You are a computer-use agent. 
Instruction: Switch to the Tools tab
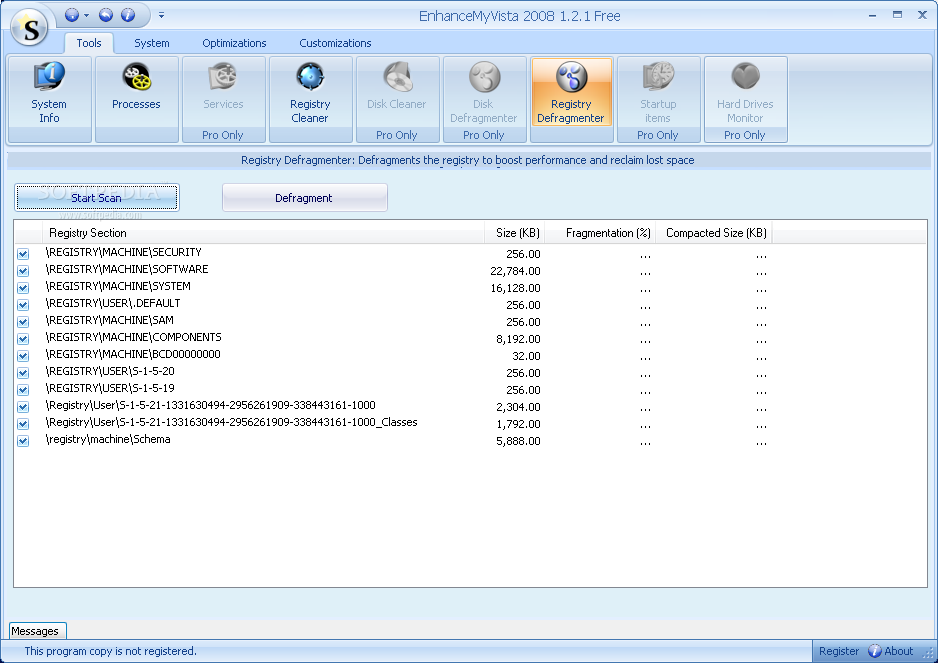click(89, 43)
